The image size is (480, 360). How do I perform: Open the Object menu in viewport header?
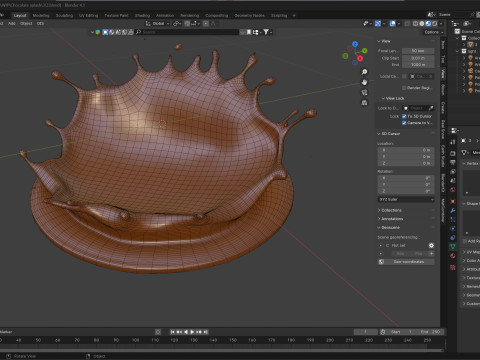pyautogui.click(x=26, y=23)
